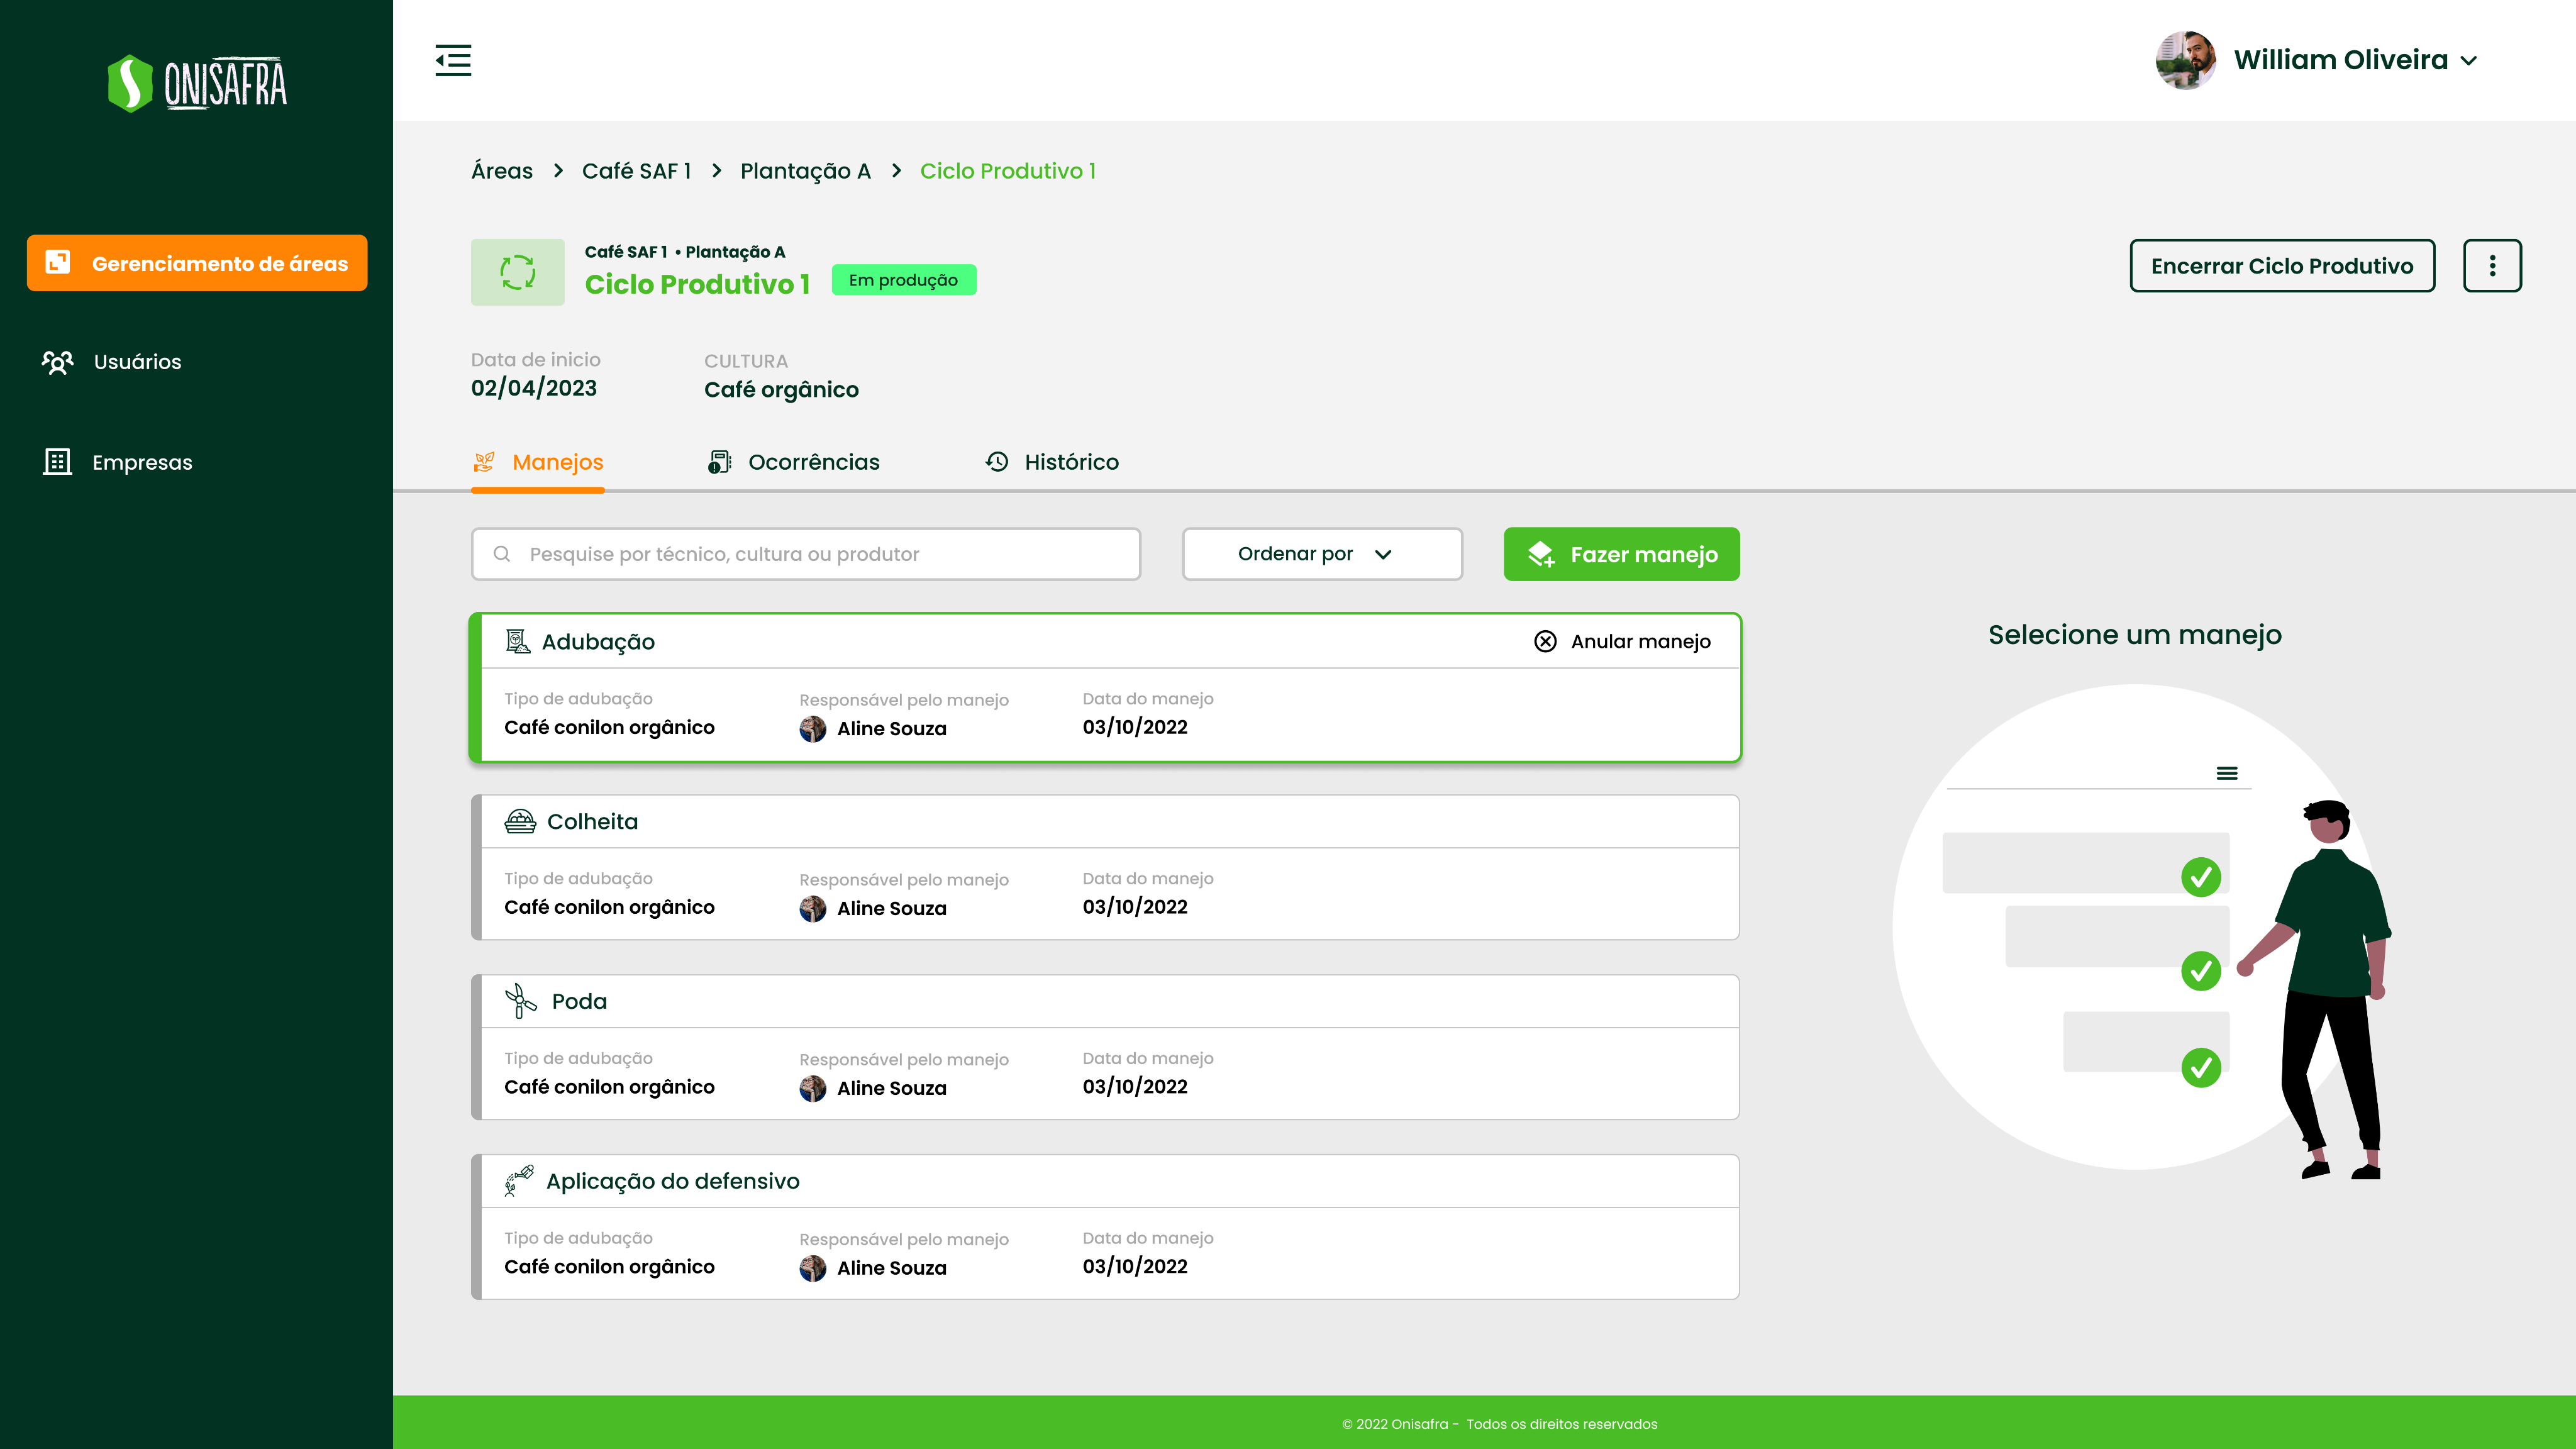Select the Poda pruning shears icon
This screenshot has width=2576, height=1449.
pyautogui.click(x=519, y=1000)
